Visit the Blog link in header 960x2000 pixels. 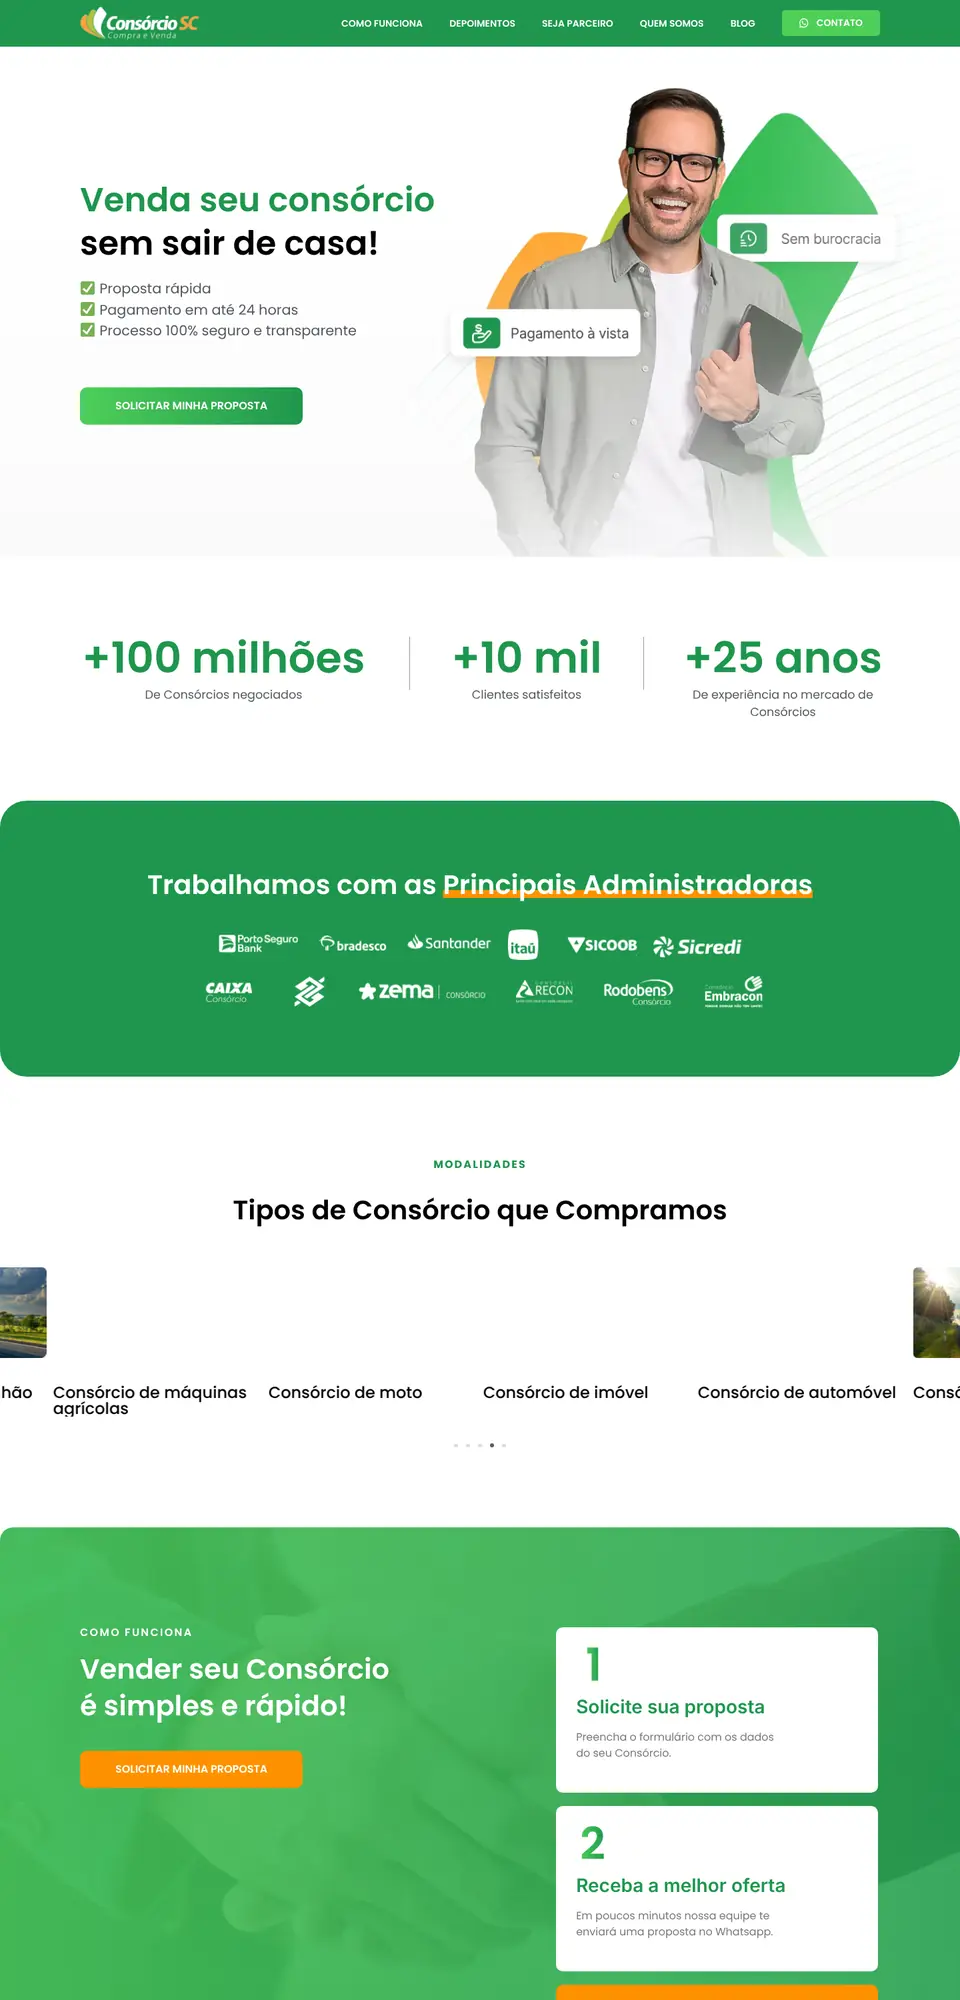coord(742,23)
